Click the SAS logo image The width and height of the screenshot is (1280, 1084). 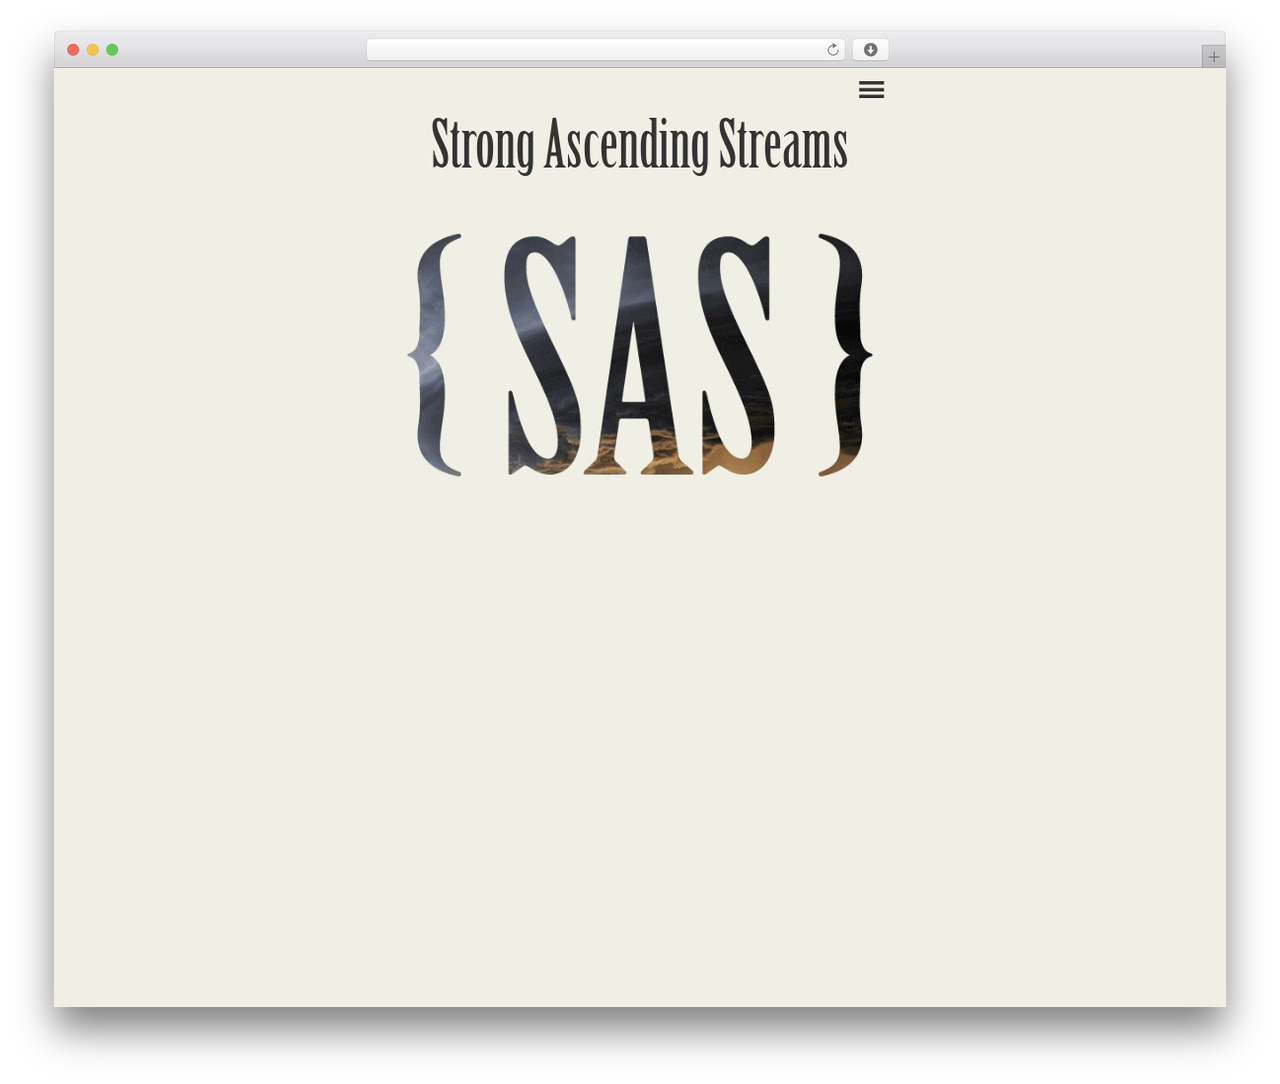[640, 355]
